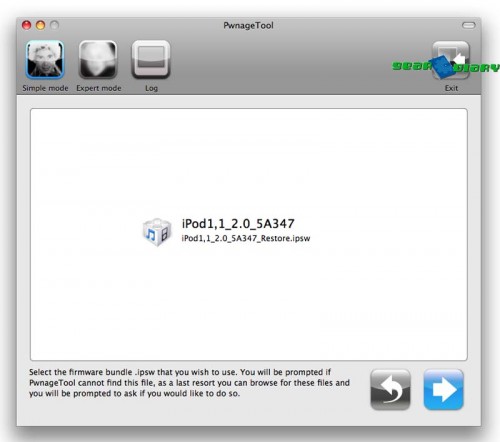The image size is (500, 442).
Task: Click the yellow minimize window button
Action: click(40, 25)
